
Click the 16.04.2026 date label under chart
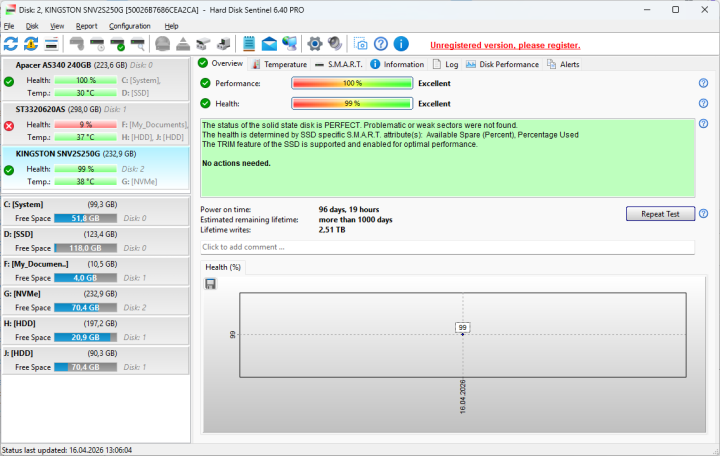[462, 397]
